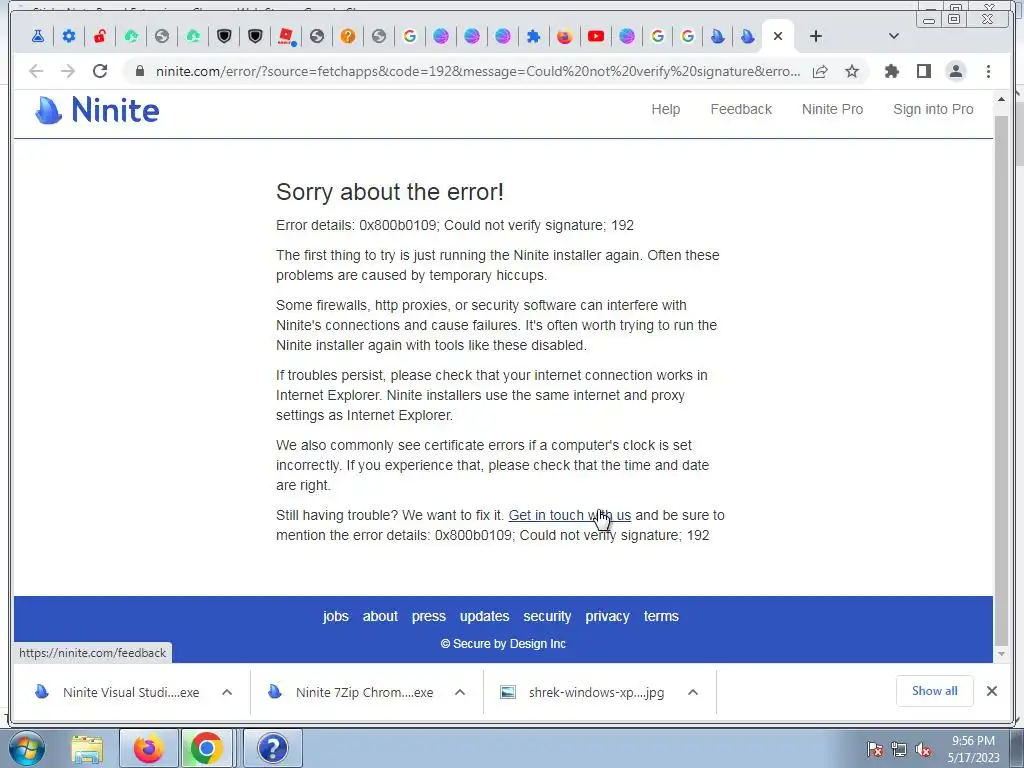Switch to the blue gear settings tab
The width and height of the screenshot is (1024, 768).
(x=69, y=37)
